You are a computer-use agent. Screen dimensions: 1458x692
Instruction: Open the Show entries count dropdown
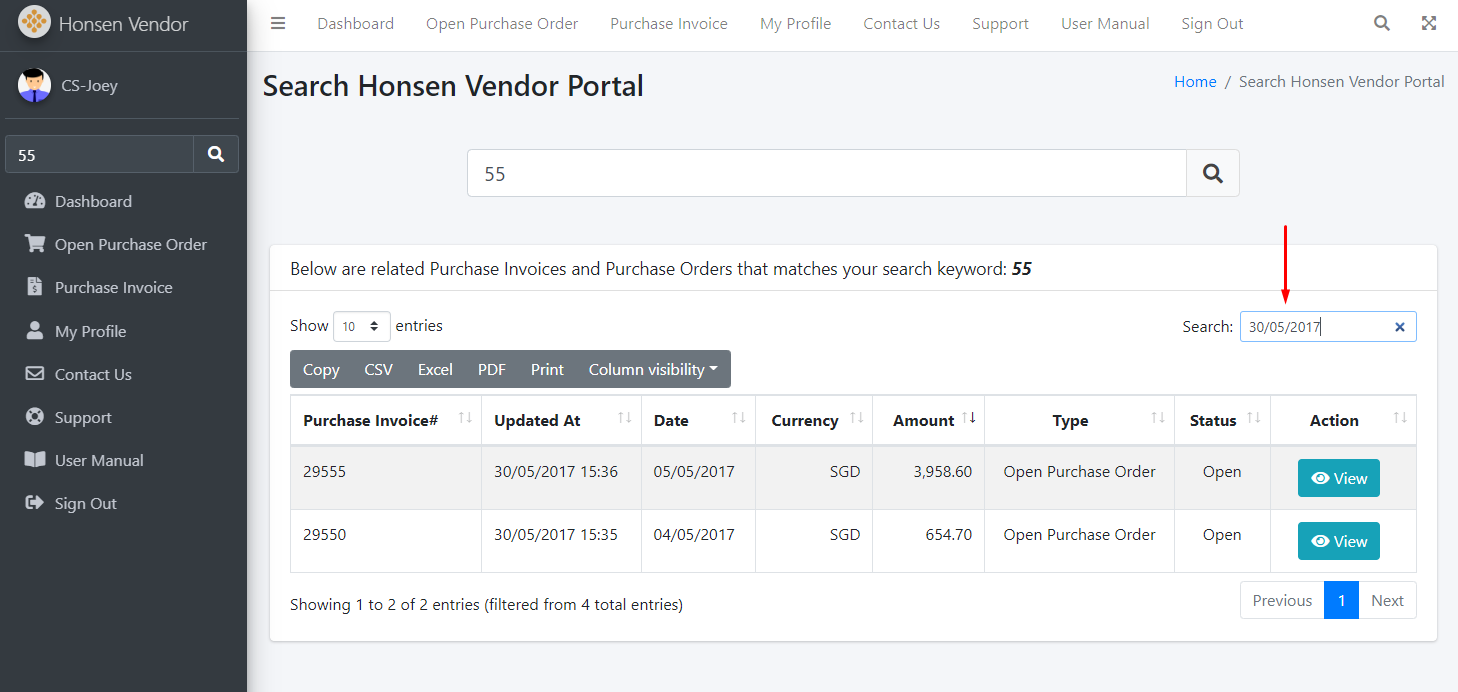[361, 326]
